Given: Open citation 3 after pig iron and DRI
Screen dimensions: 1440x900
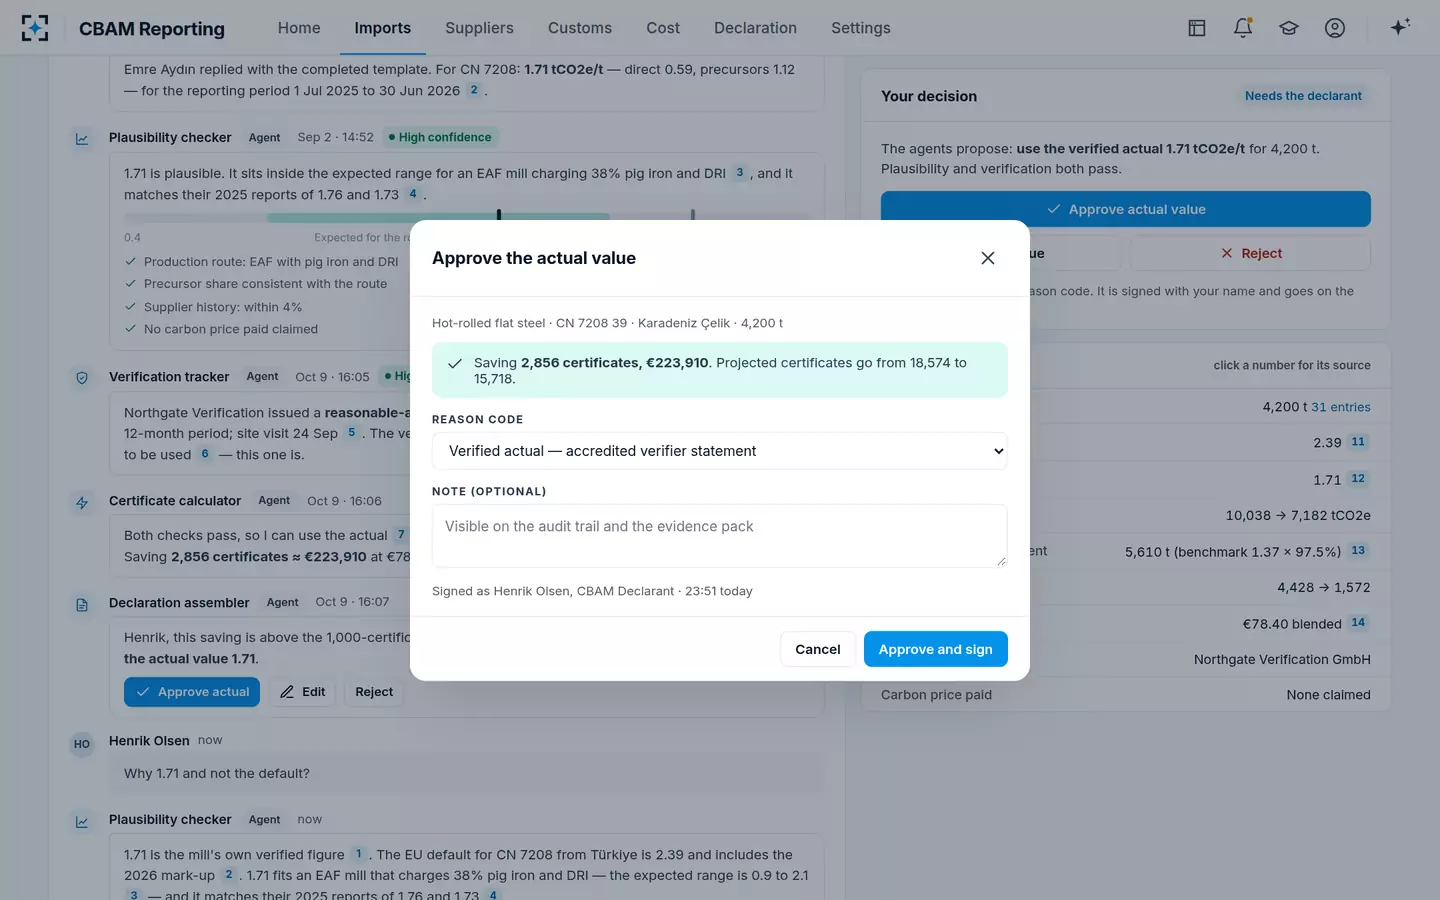Looking at the screenshot, I should click(740, 173).
